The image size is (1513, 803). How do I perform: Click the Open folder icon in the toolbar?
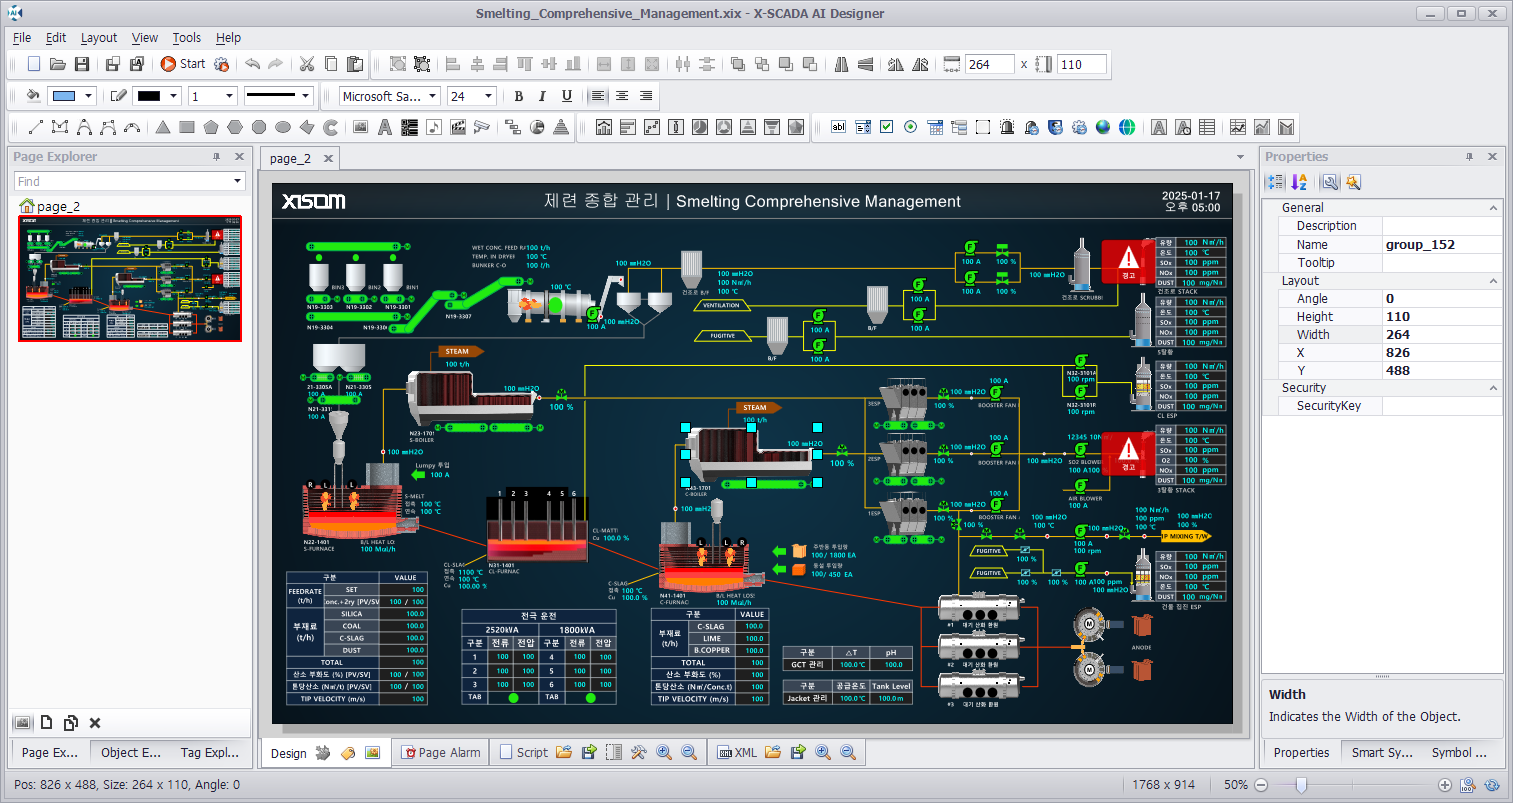pos(58,64)
